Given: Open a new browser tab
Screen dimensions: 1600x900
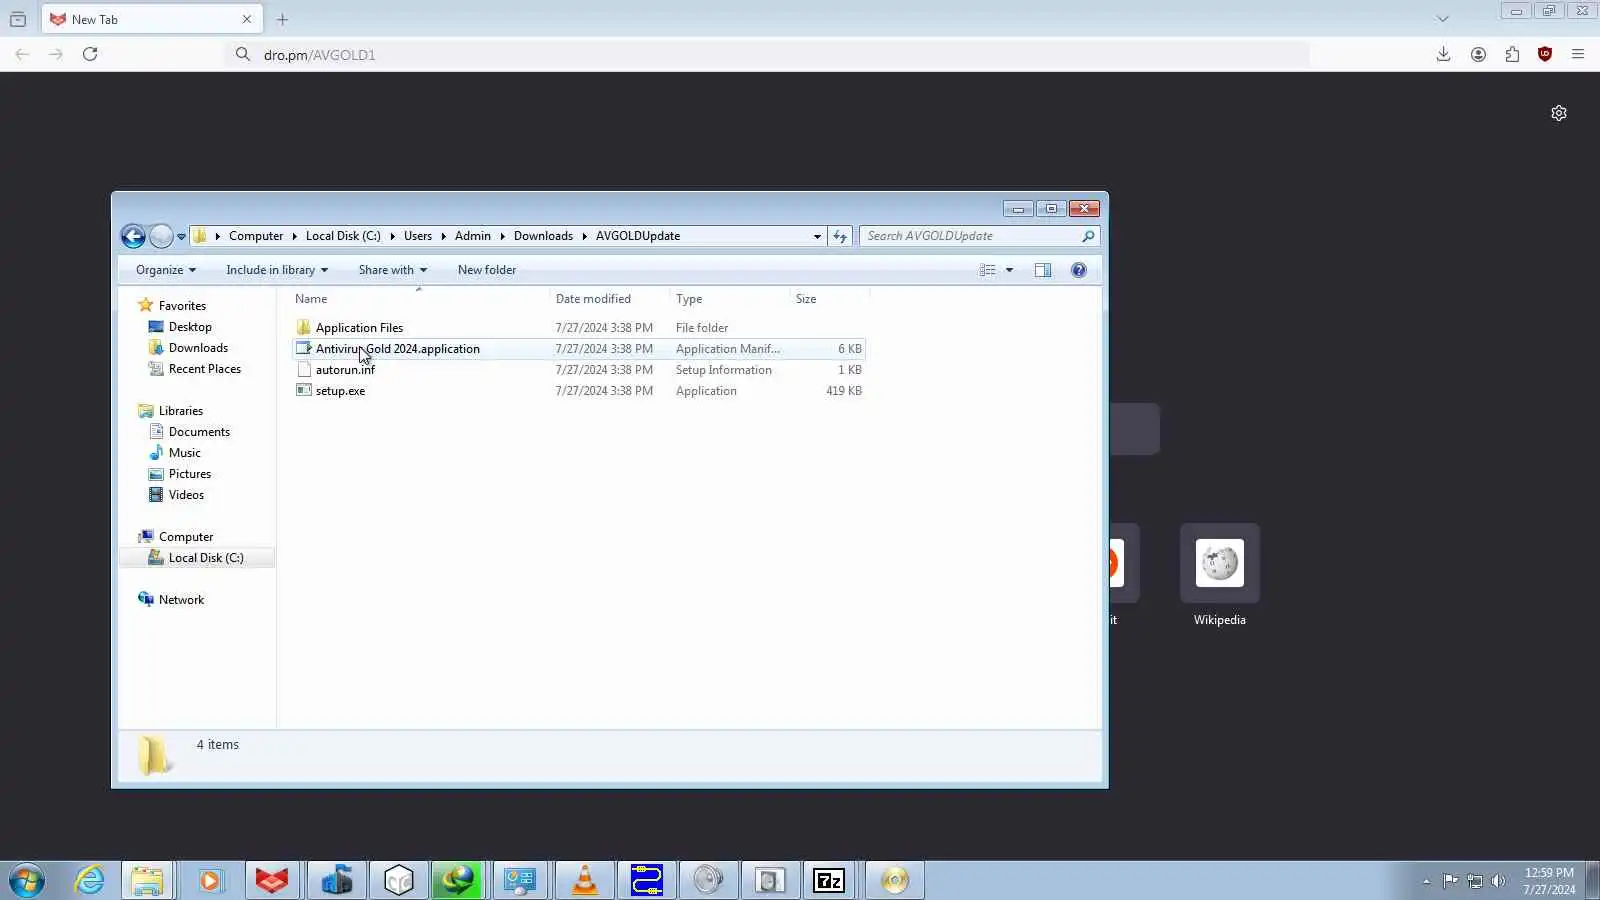Looking at the screenshot, I should [283, 19].
